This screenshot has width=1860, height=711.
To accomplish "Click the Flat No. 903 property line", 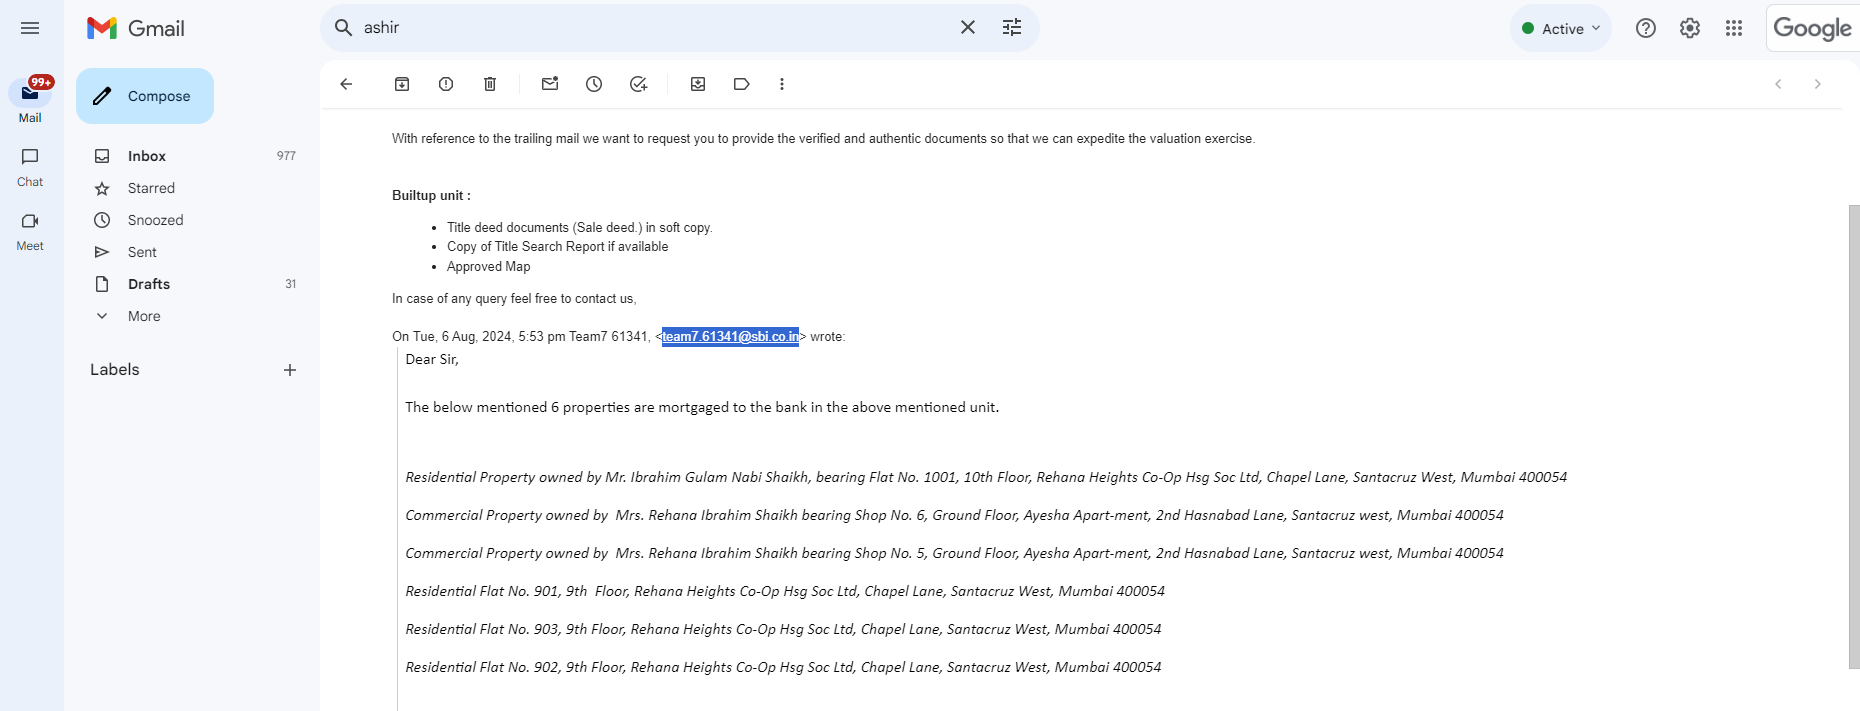I will coord(783,629).
